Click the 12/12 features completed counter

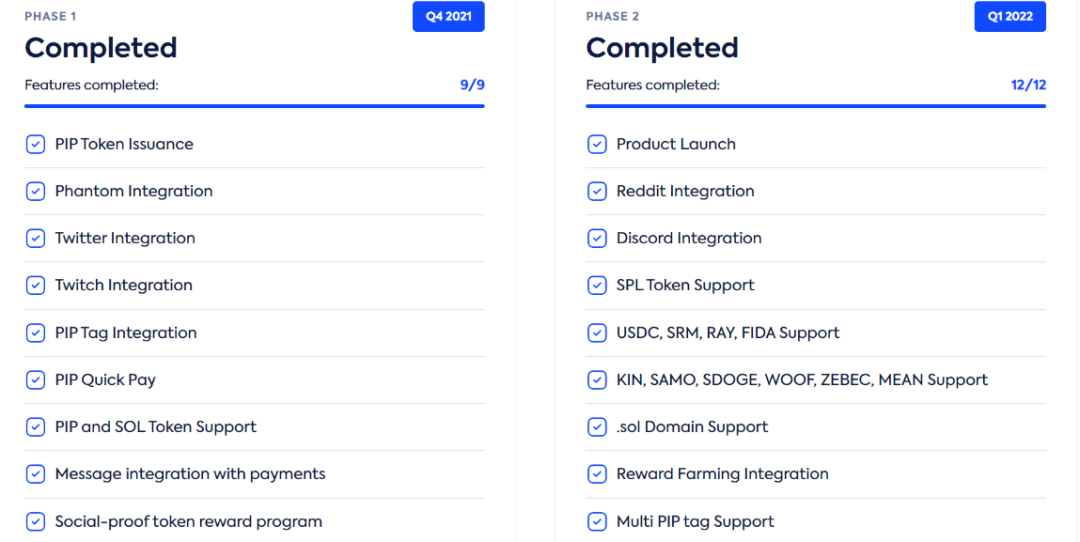[x=1028, y=85]
